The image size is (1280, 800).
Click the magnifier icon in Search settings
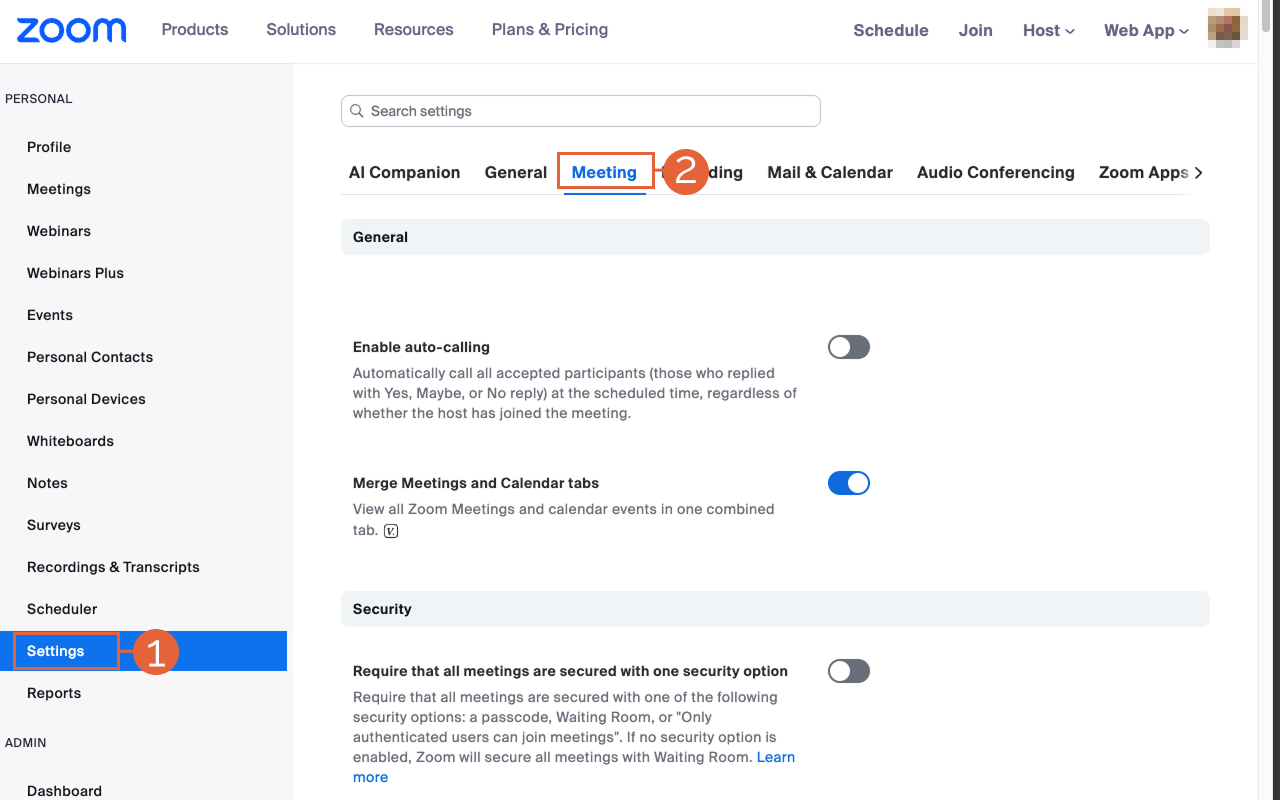click(357, 110)
